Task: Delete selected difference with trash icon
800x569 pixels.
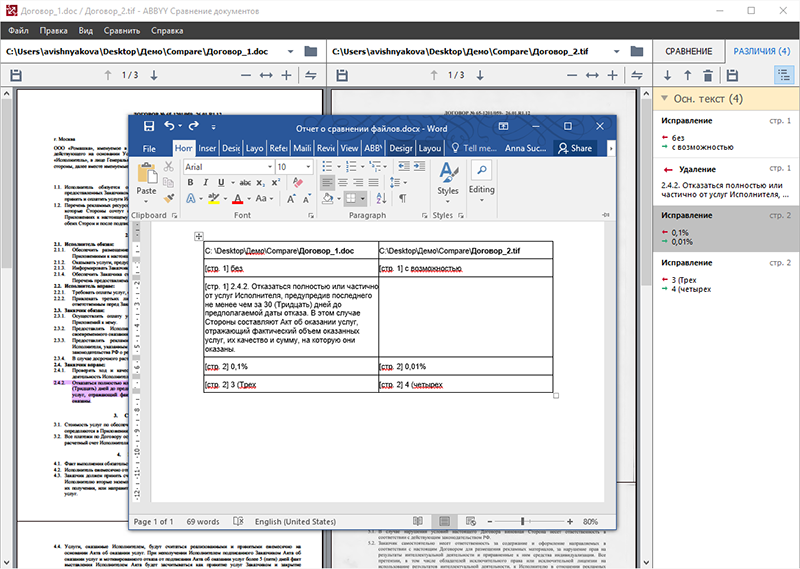Action: [708, 76]
